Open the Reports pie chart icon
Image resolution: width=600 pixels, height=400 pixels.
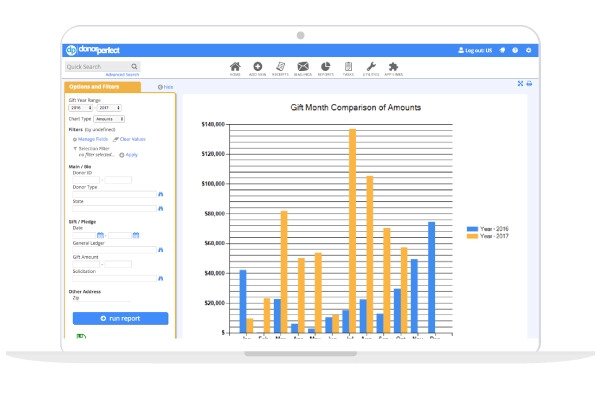pos(325,67)
